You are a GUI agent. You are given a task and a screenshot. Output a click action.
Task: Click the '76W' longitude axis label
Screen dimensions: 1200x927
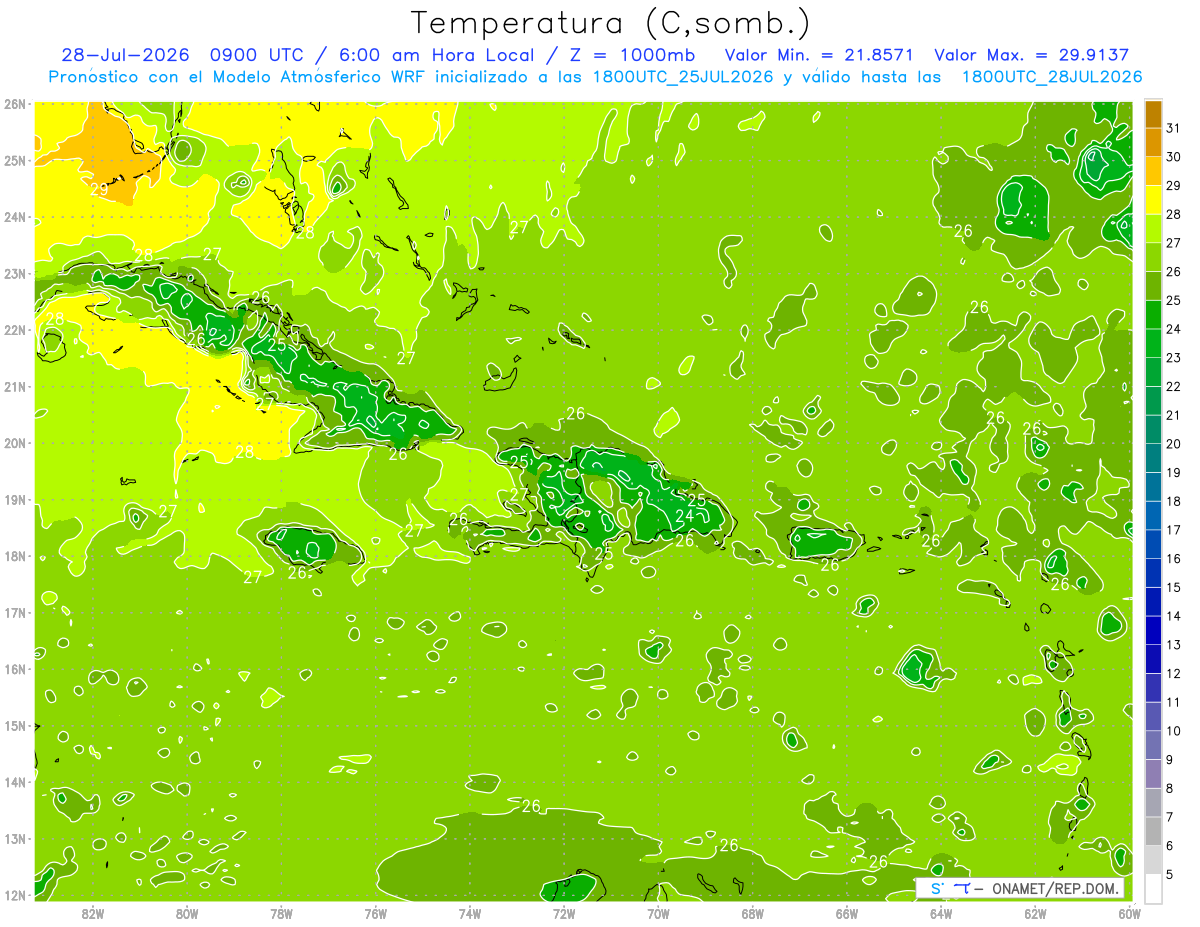tap(375, 913)
